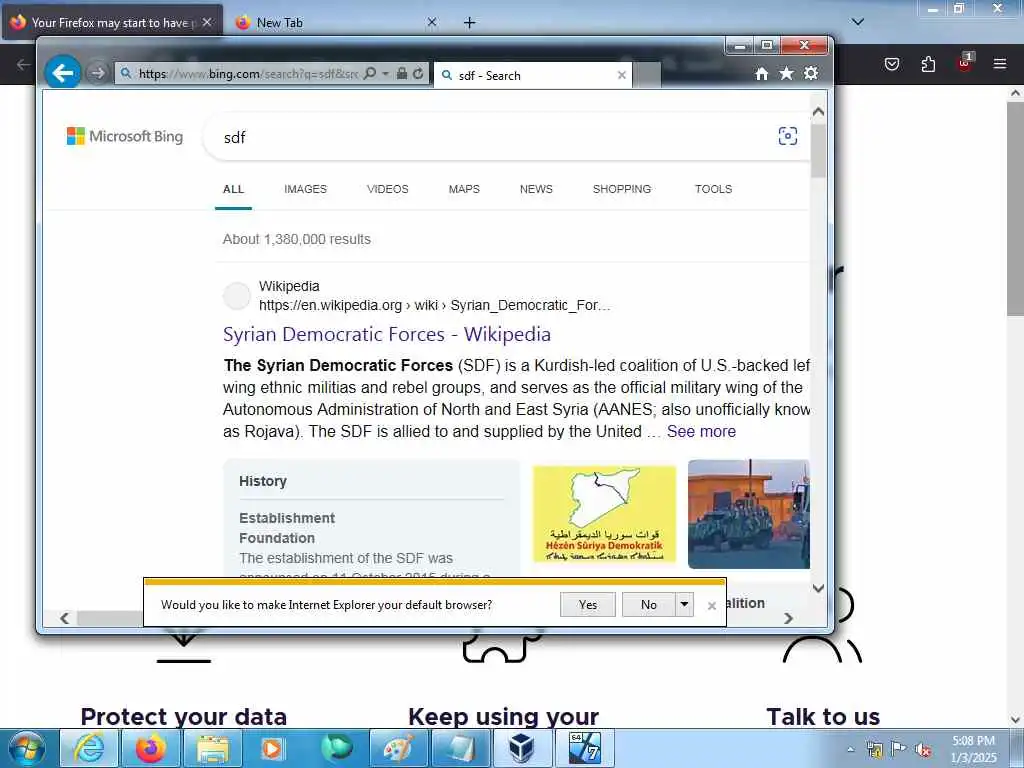Click Firefox Save to Pocket icon
Screen dimensions: 1024x768
tap(892, 64)
